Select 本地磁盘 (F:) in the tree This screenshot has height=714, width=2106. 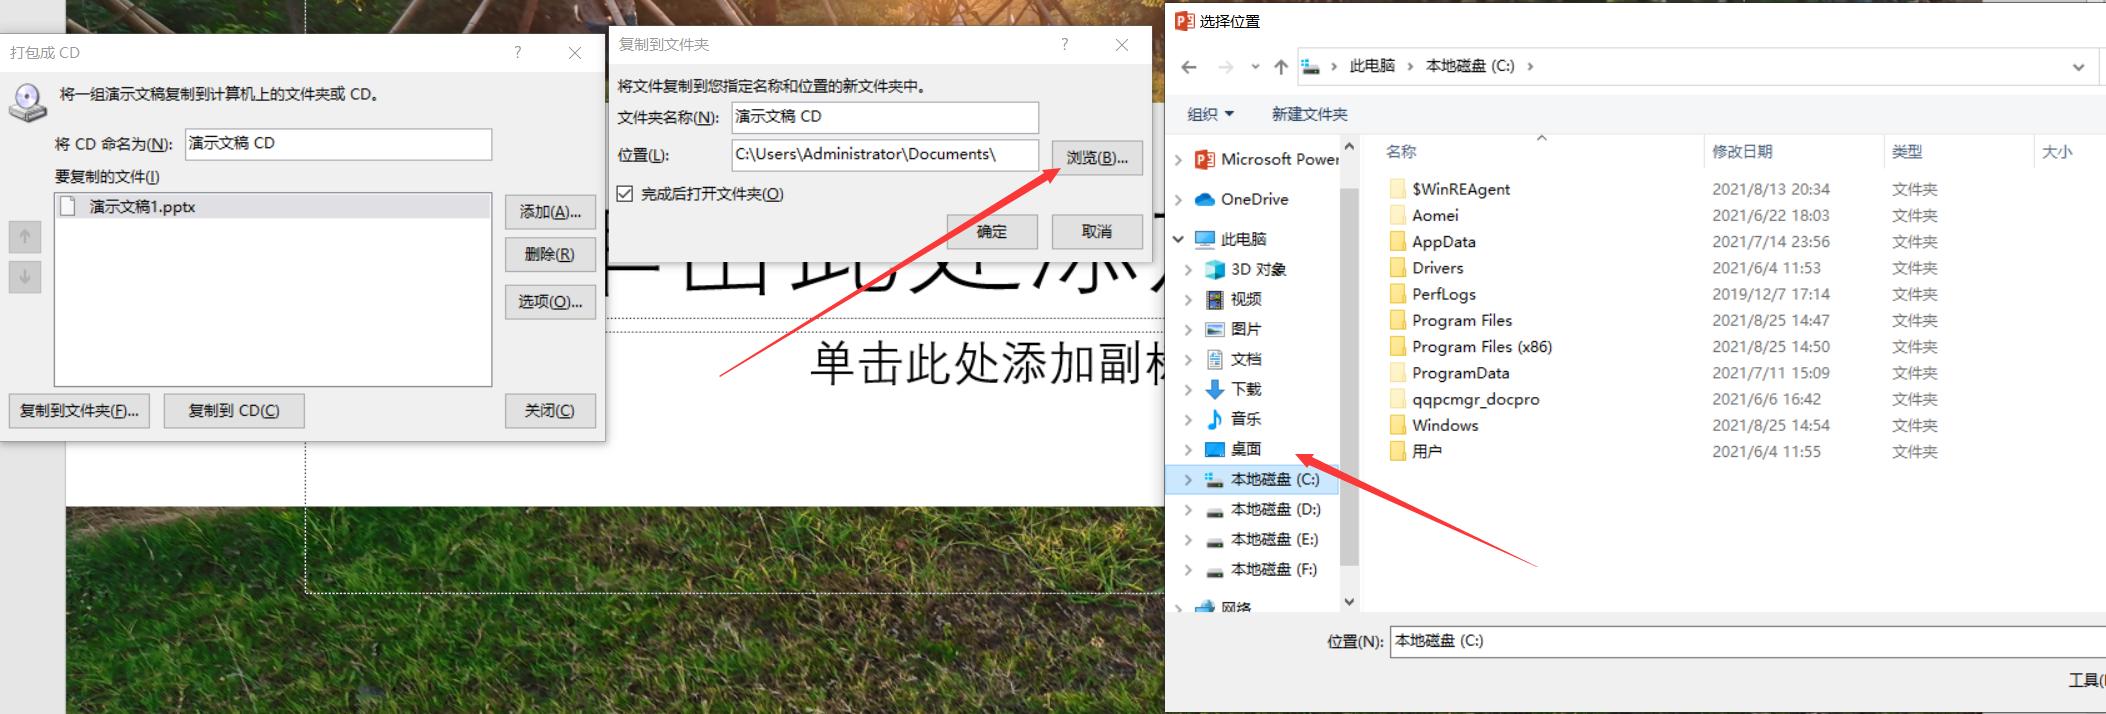coord(1275,569)
